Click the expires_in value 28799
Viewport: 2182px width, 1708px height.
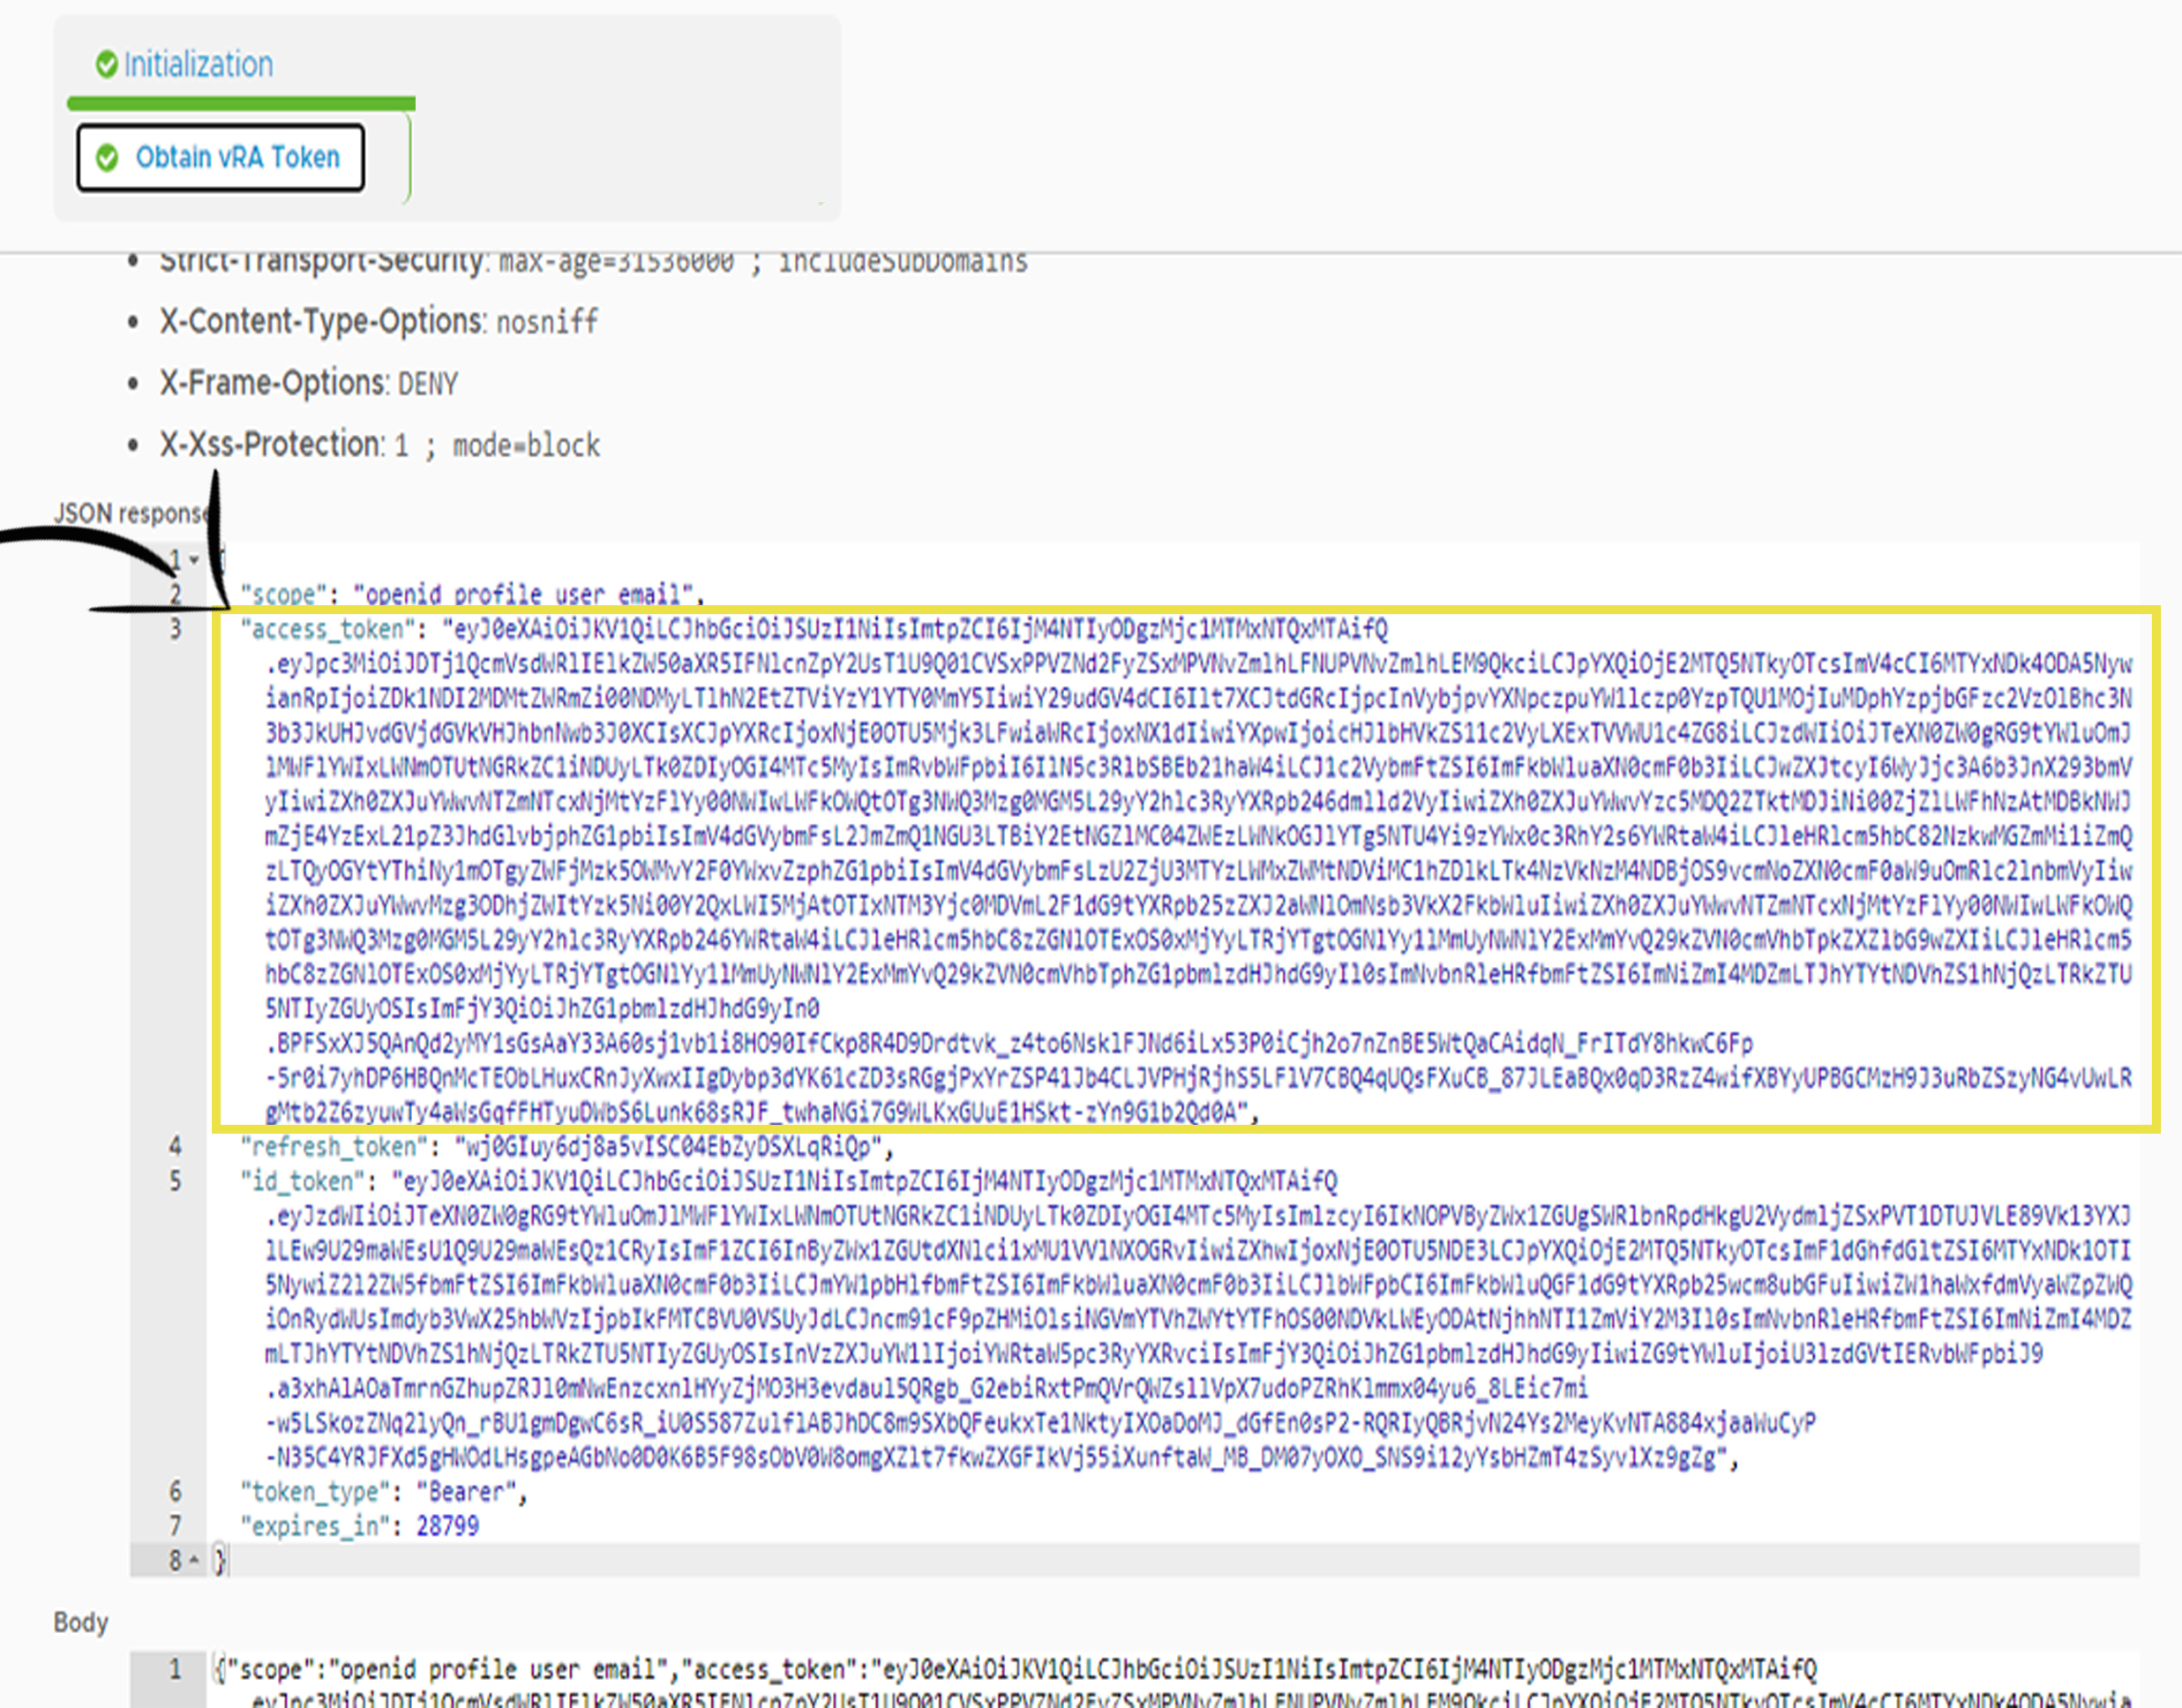[x=447, y=1526]
